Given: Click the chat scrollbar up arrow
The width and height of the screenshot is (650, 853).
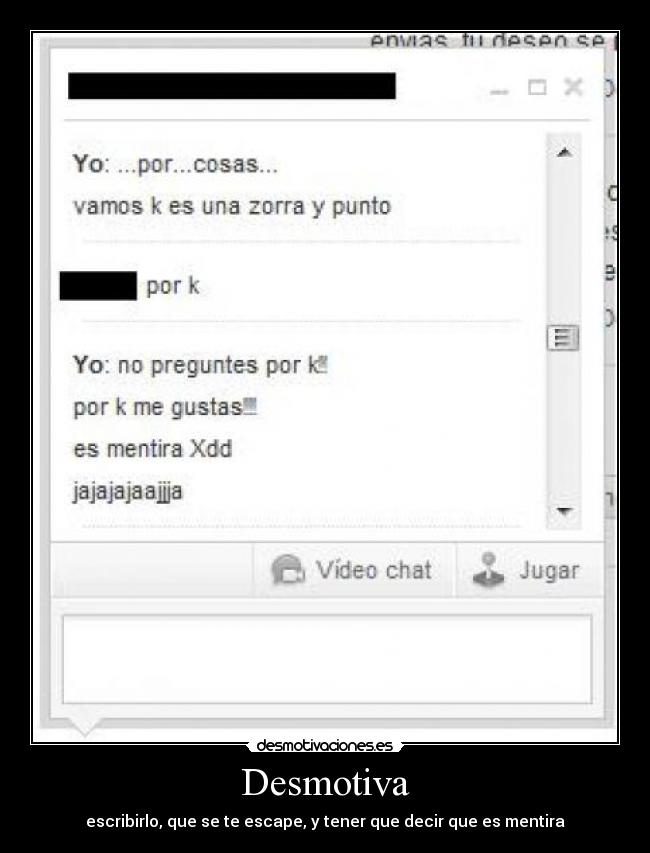Looking at the screenshot, I should [x=564, y=153].
